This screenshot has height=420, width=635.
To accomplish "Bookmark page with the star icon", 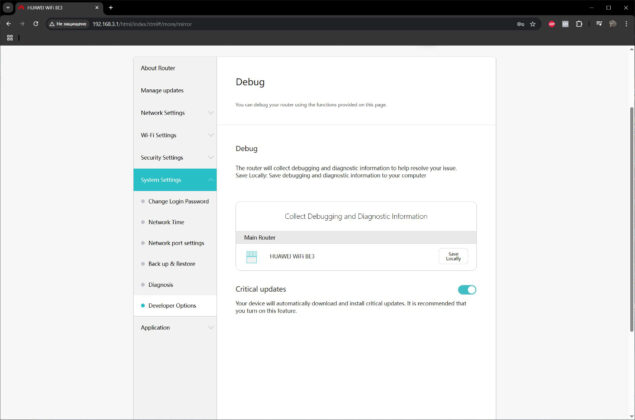I will (x=533, y=24).
